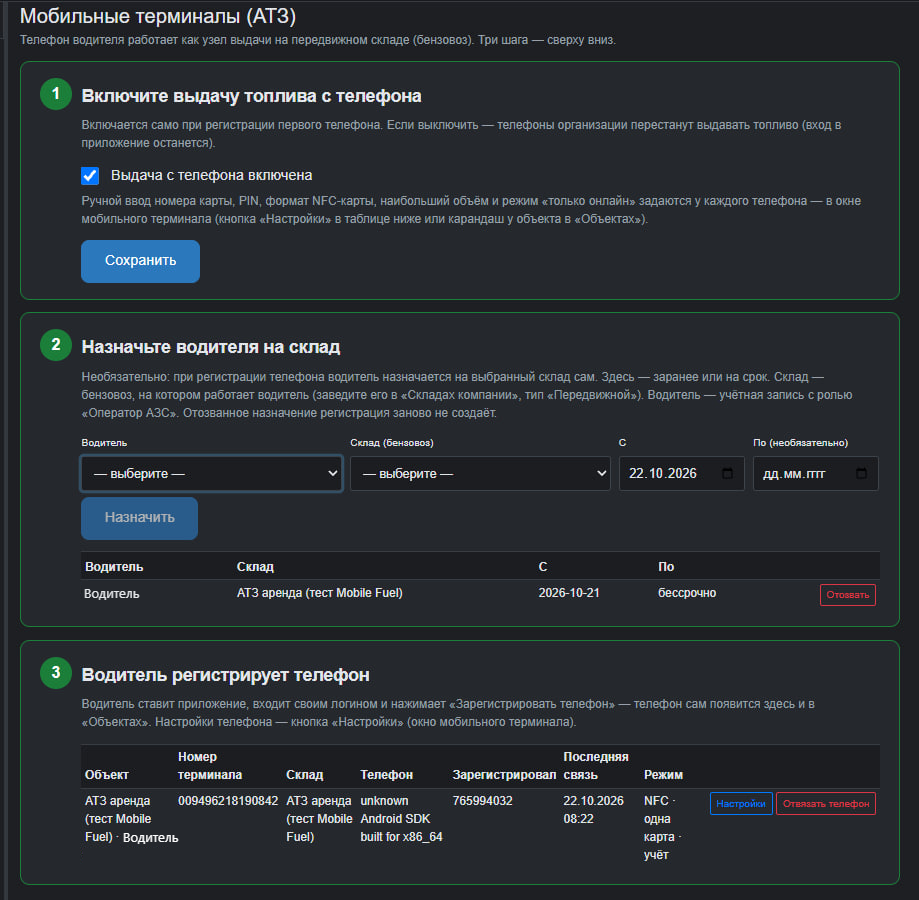The height and width of the screenshot is (900, 919).
Task: Focus the По date field with дд.мм.гггг
Action: point(815,473)
